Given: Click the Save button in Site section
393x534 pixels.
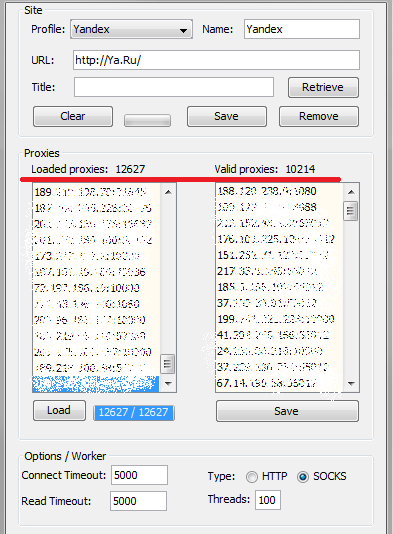Looking at the screenshot, I should (x=227, y=116).
